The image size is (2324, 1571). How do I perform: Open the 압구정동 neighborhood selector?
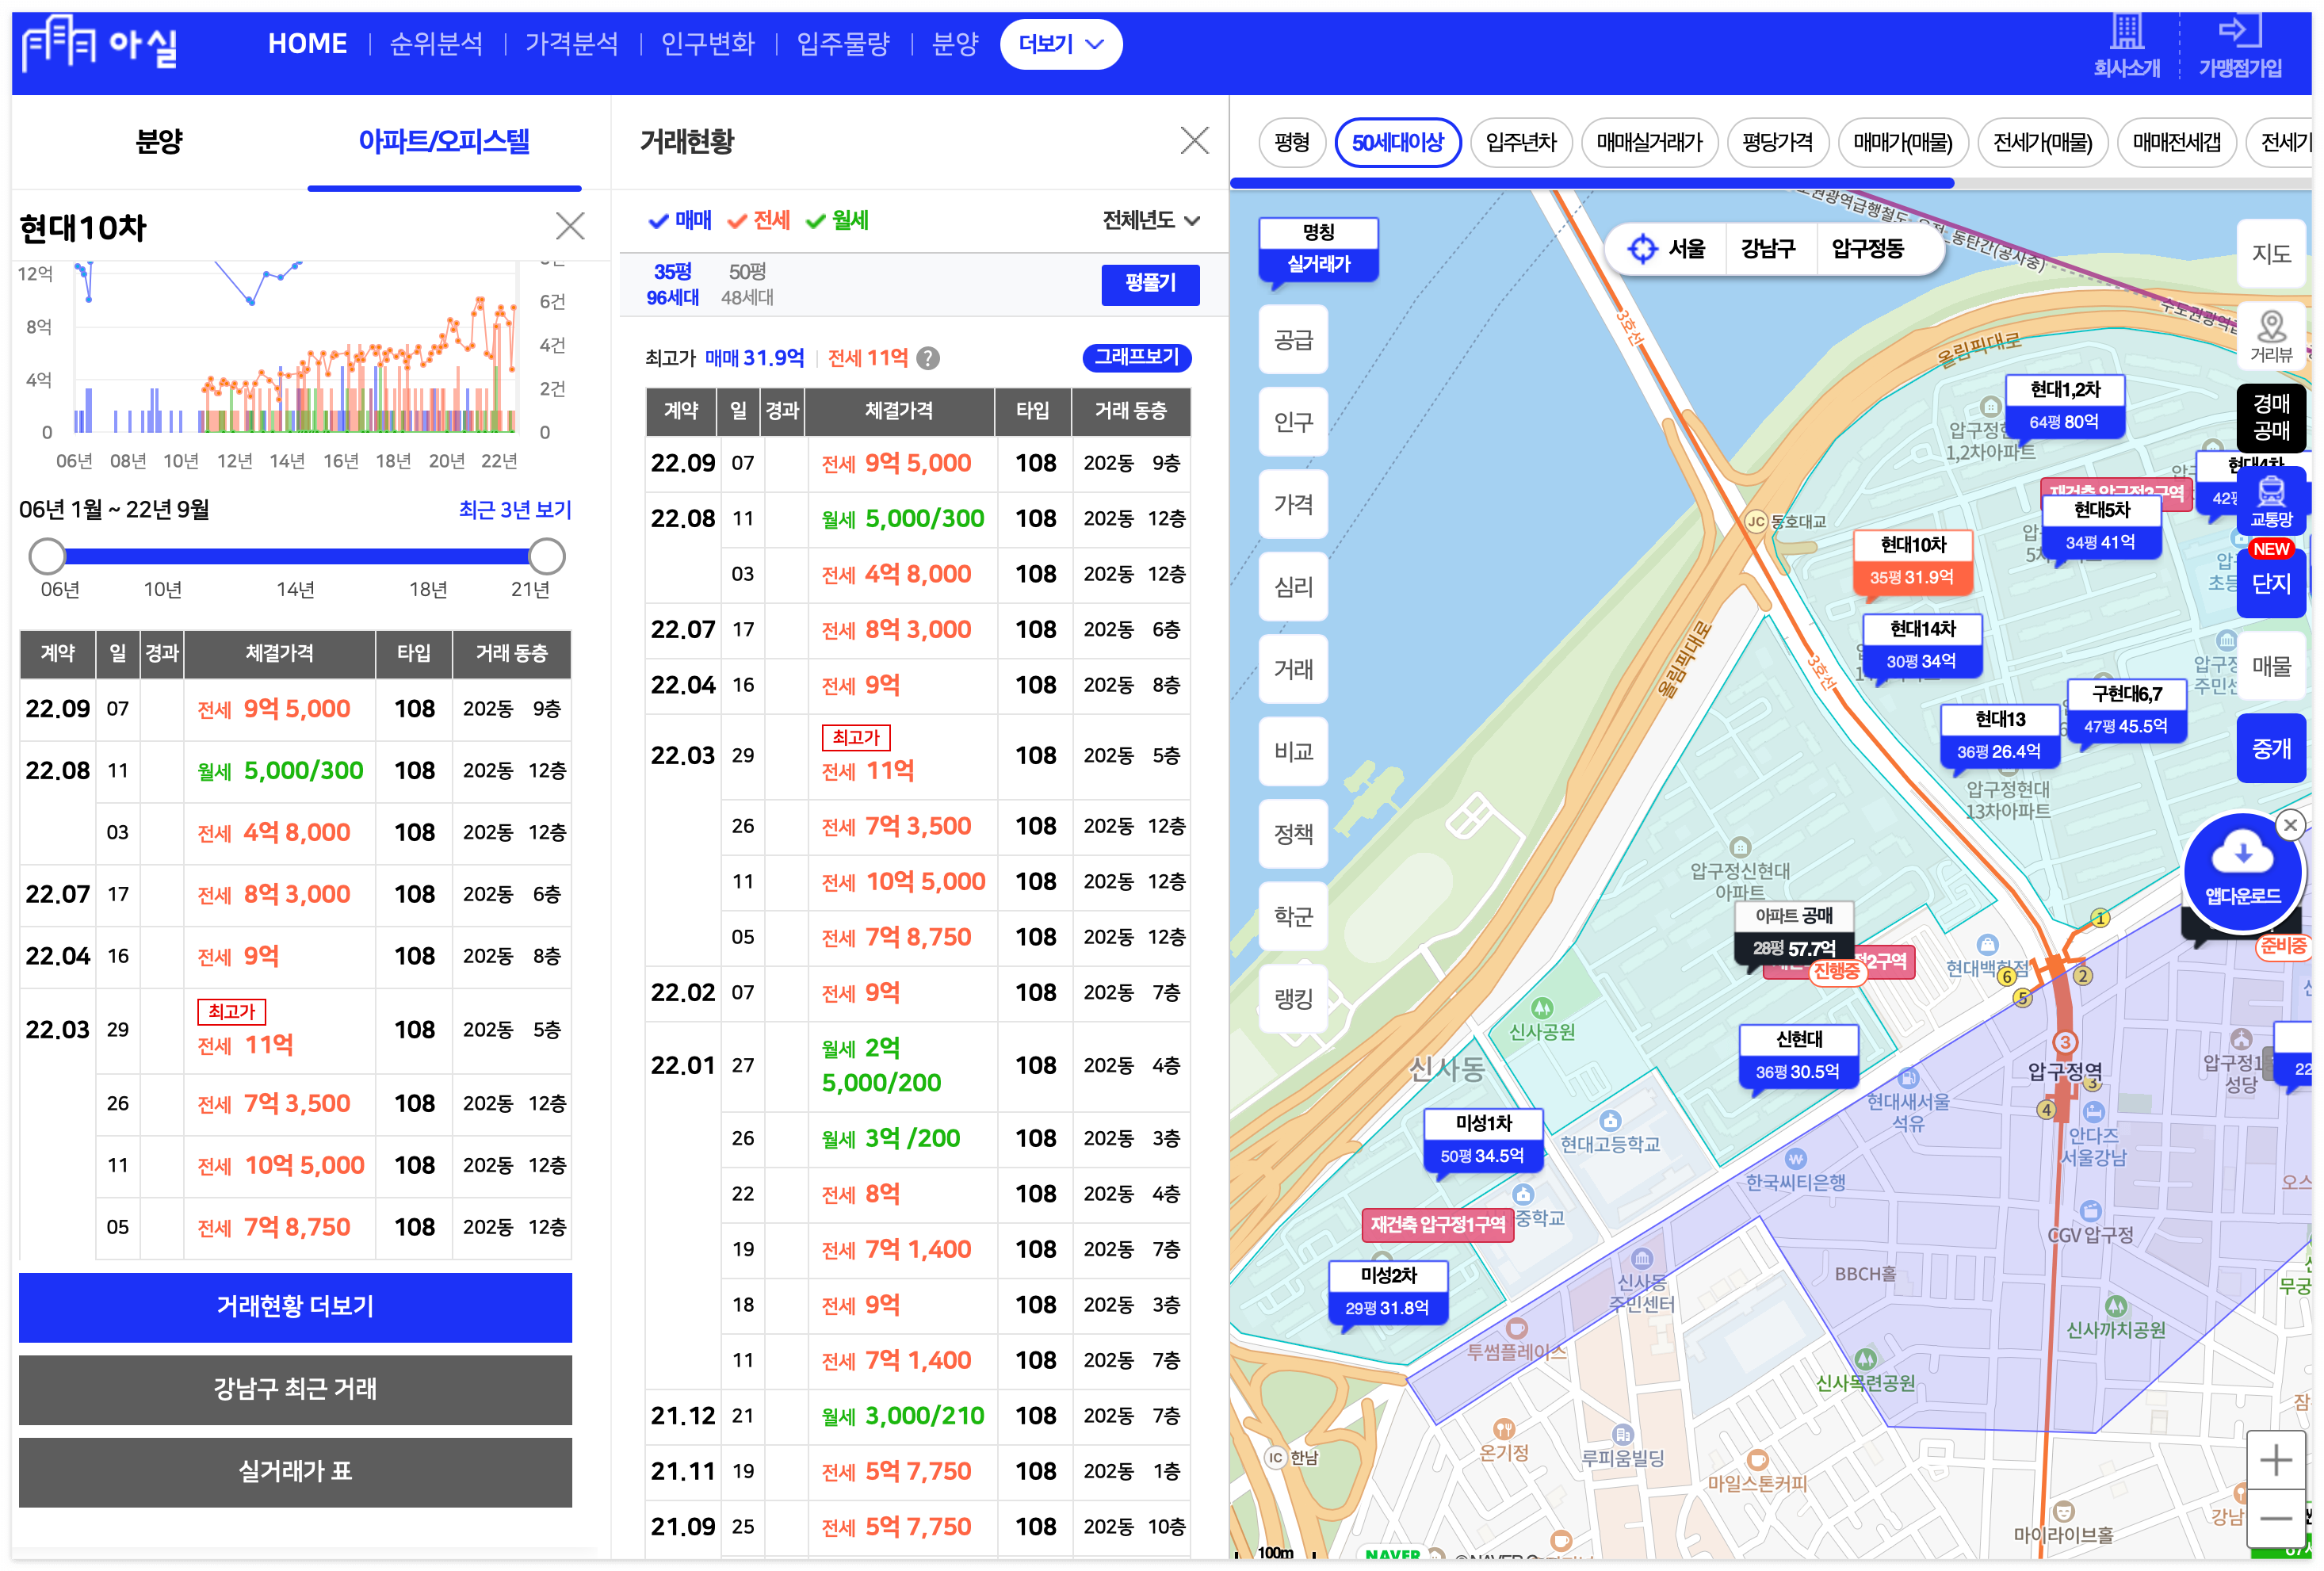click(1866, 248)
